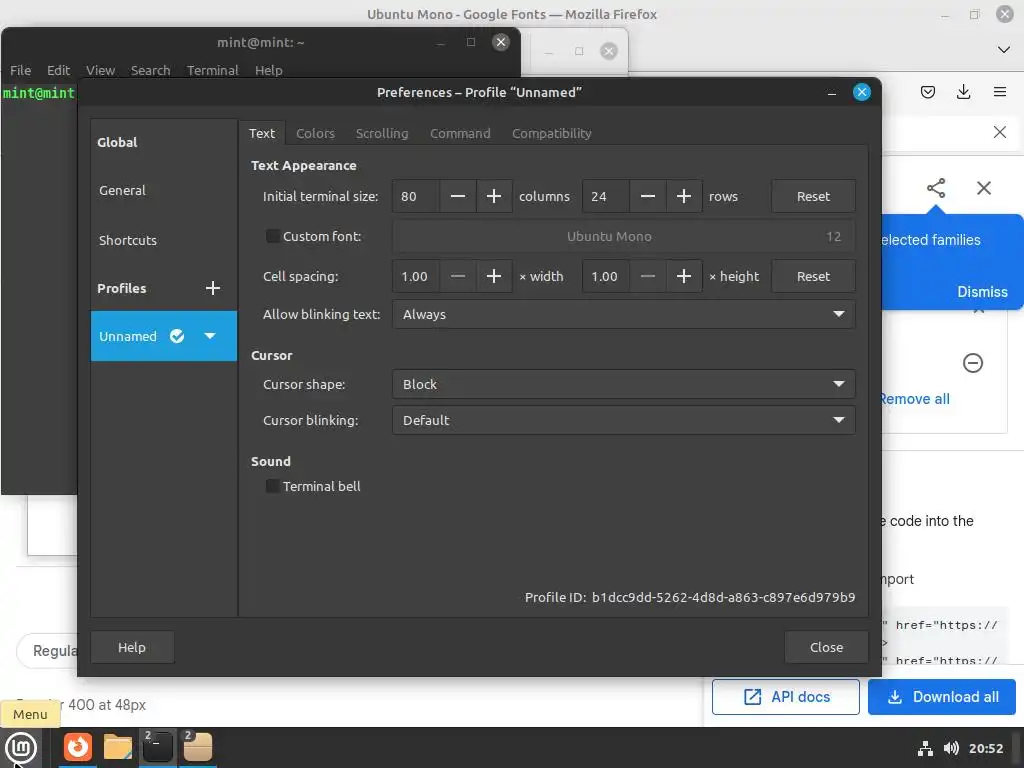Edit the columns number field
The image size is (1024, 768).
pyautogui.click(x=416, y=197)
